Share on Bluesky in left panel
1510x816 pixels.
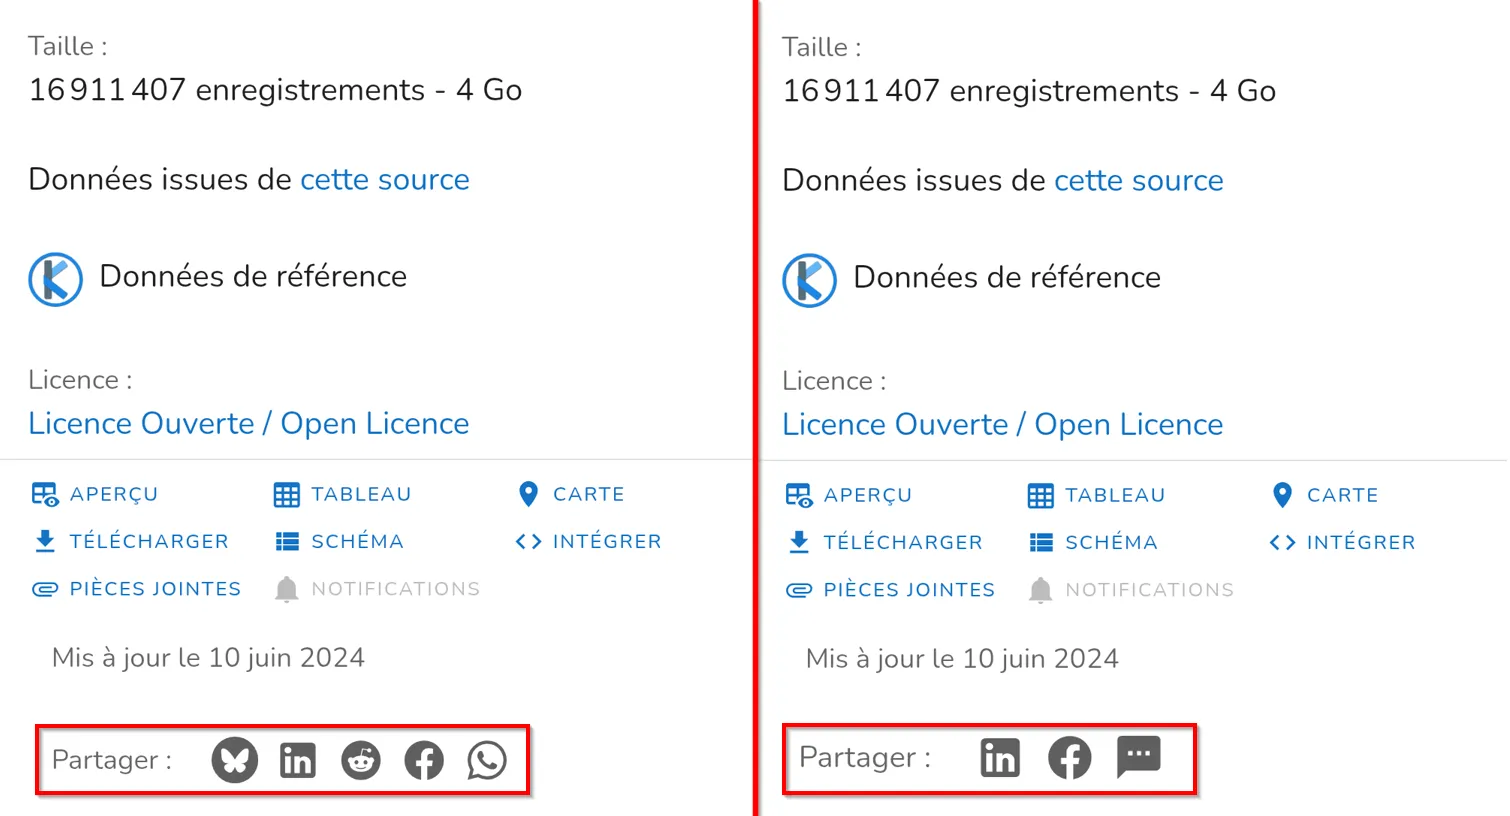pyautogui.click(x=235, y=760)
